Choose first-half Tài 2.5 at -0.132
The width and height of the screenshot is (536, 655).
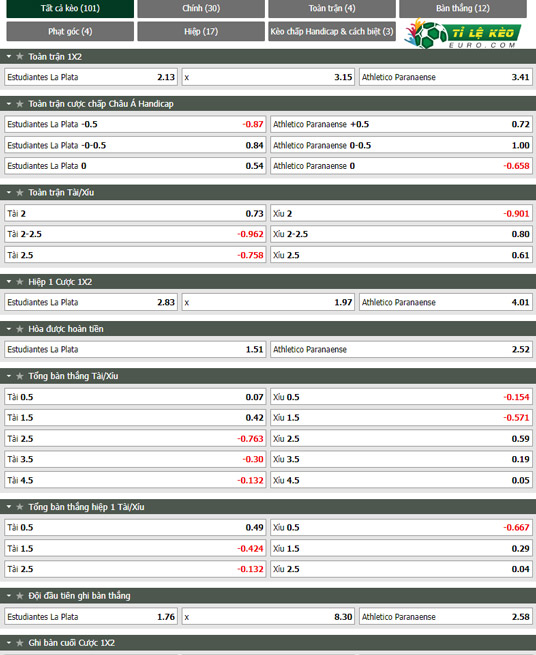[135, 569]
